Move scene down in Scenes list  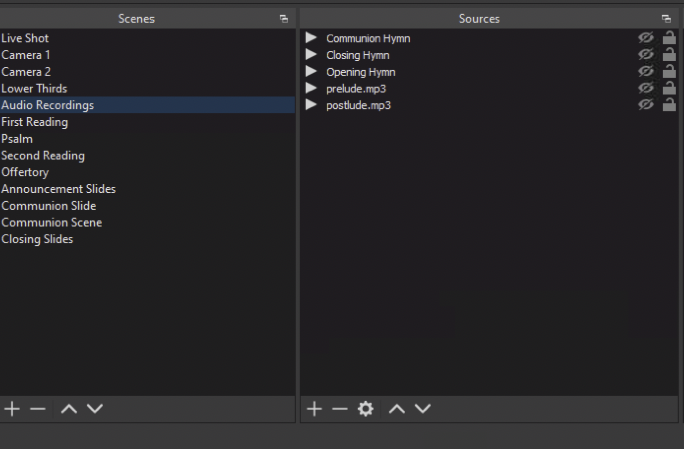95,409
